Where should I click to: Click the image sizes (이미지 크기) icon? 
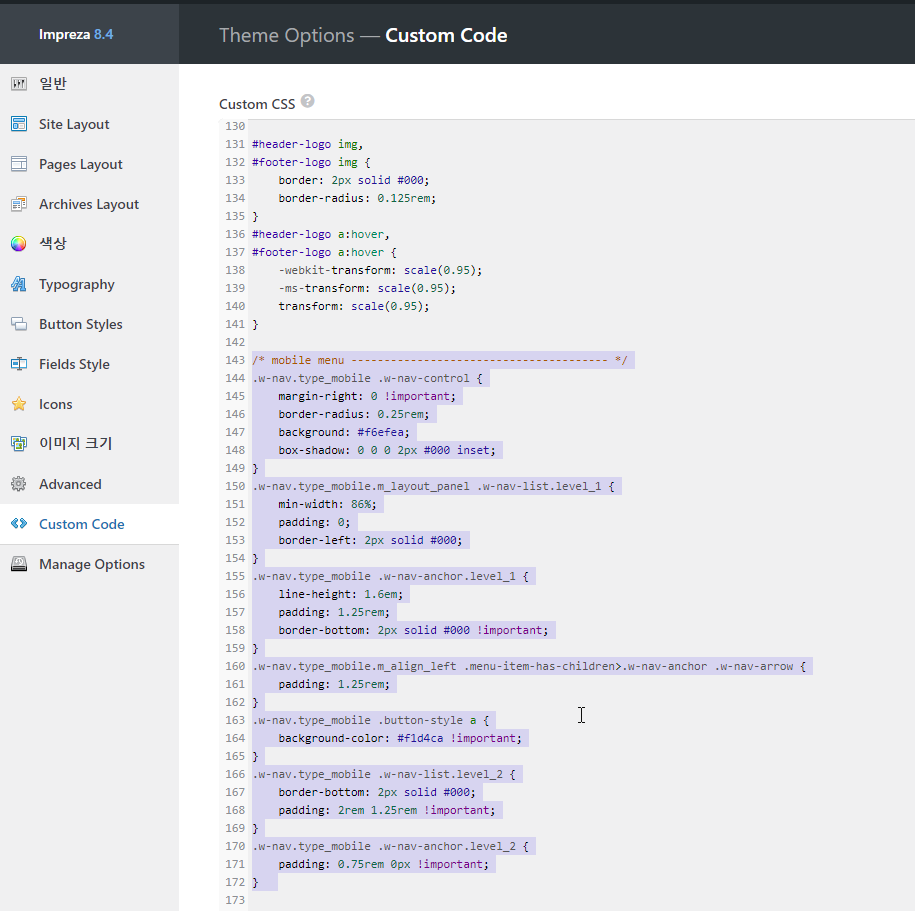point(19,444)
